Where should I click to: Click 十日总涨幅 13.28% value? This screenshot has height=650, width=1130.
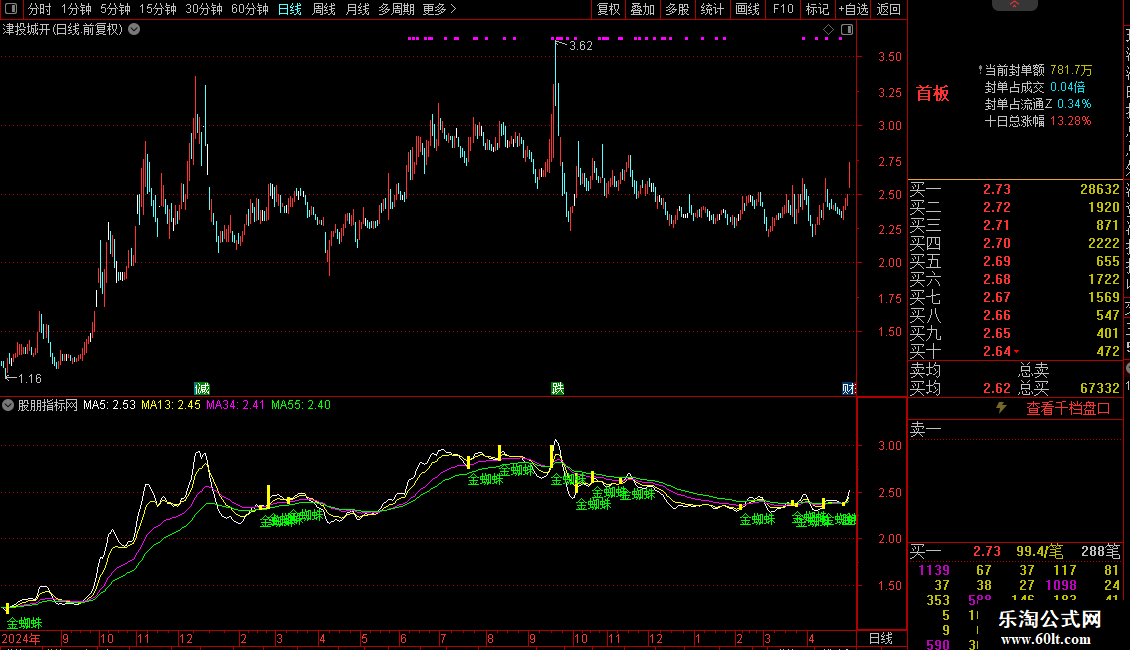click(x=1070, y=121)
